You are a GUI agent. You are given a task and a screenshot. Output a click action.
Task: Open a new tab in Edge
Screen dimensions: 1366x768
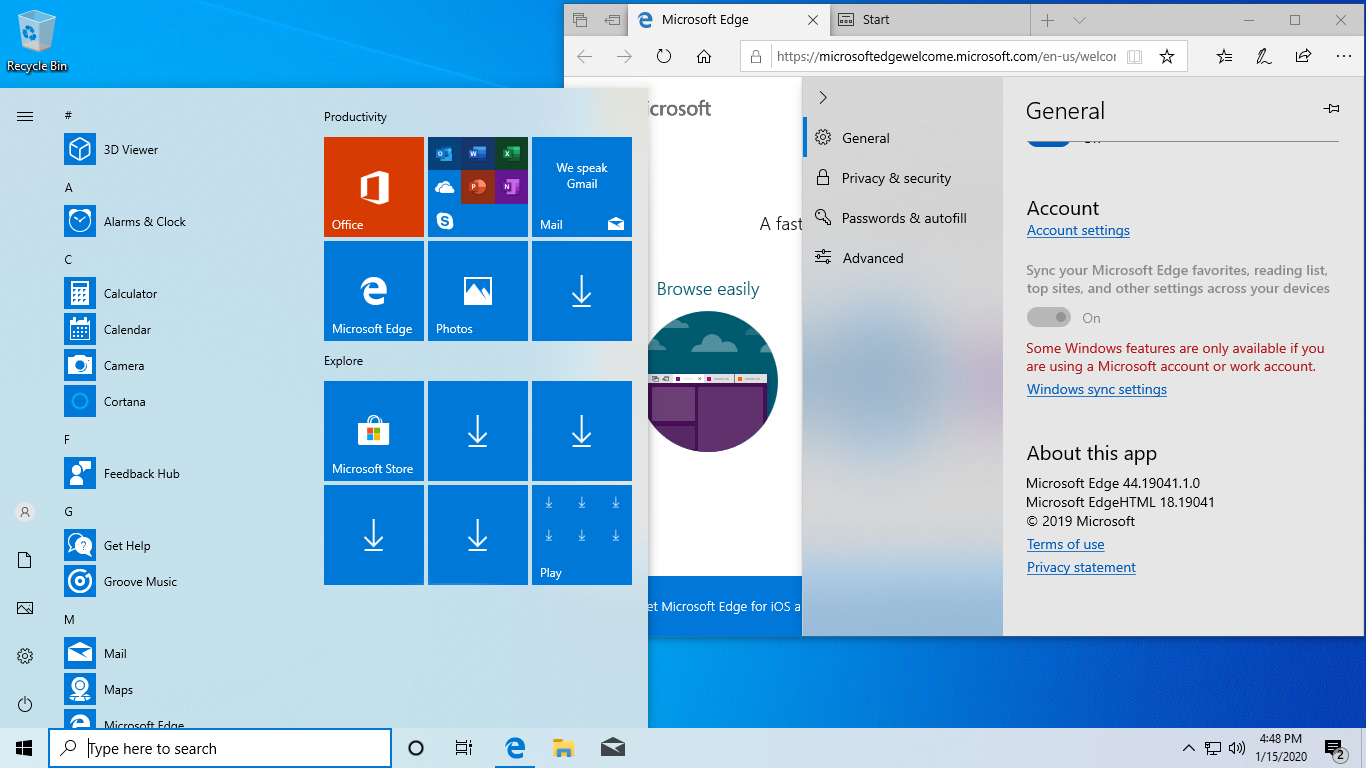click(1047, 20)
